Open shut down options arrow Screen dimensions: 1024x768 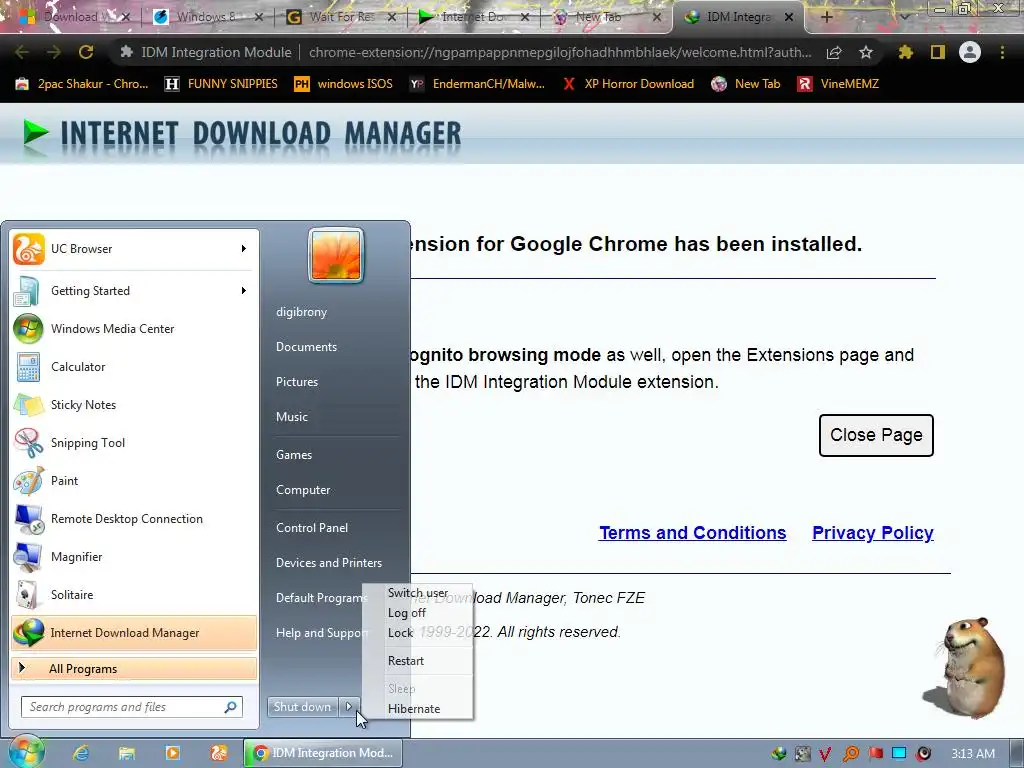(x=349, y=707)
